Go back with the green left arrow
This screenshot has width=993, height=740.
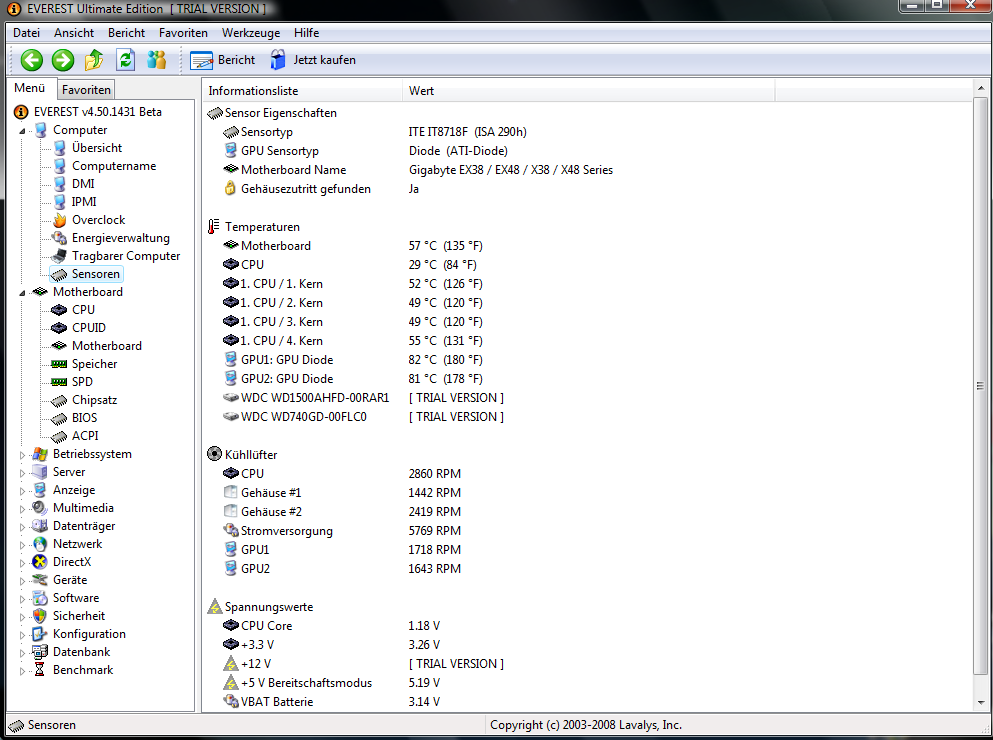click(x=31, y=60)
